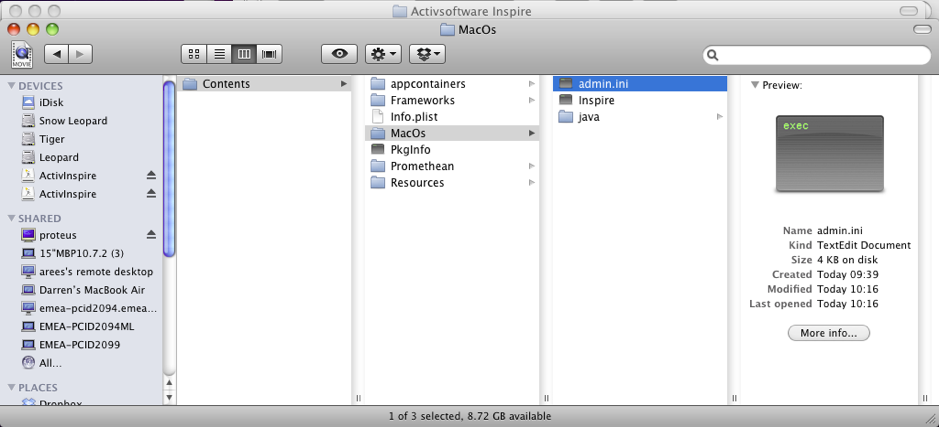Switch to Cover Flow view
Image resolution: width=939 pixels, height=427 pixels.
(x=268, y=54)
